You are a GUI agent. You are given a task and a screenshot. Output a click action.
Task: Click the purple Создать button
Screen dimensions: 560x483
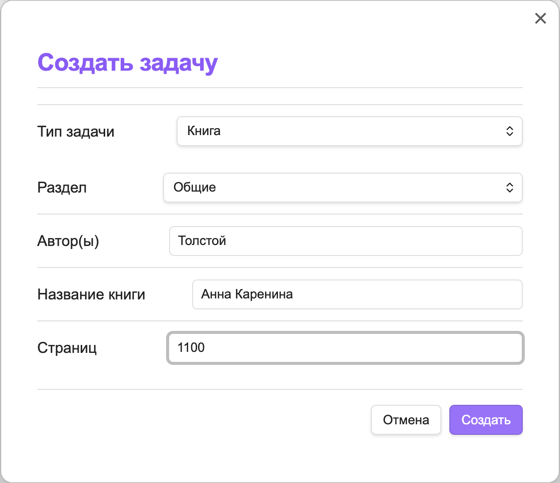(x=486, y=420)
